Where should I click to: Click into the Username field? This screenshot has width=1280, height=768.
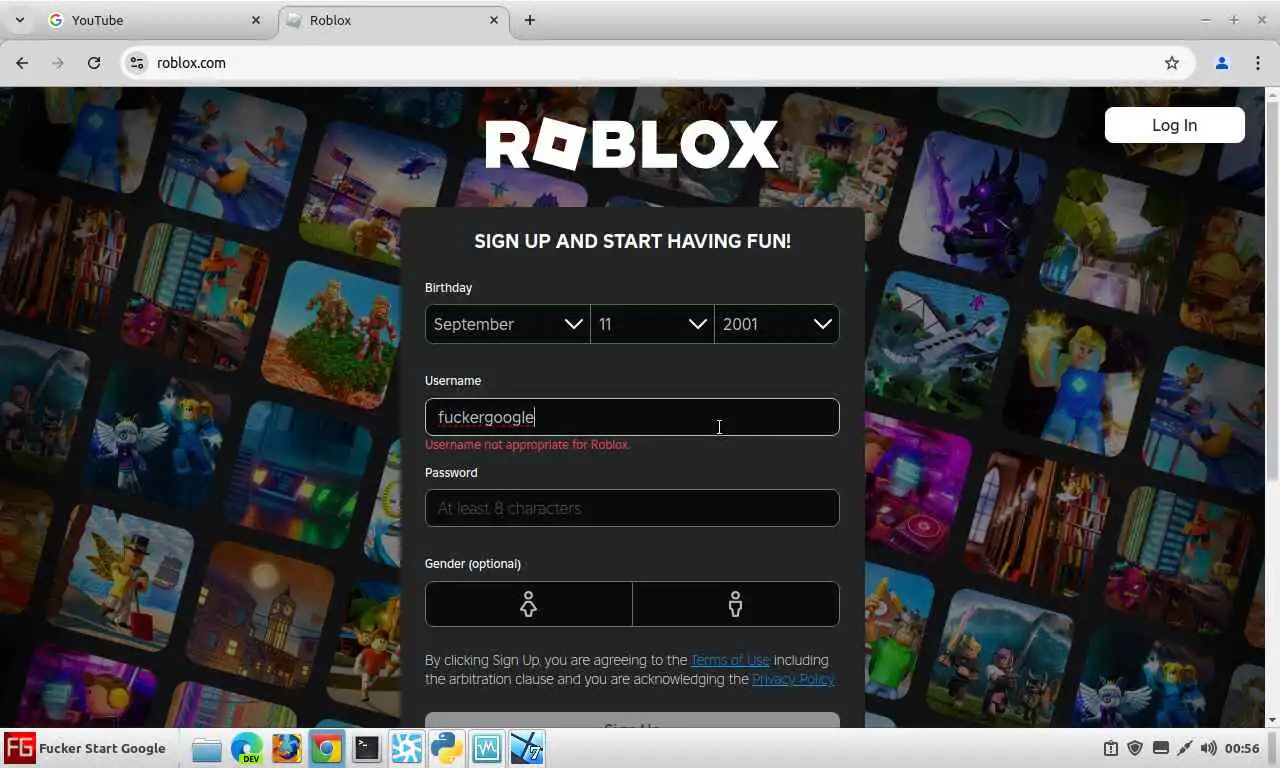click(x=632, y=417)
